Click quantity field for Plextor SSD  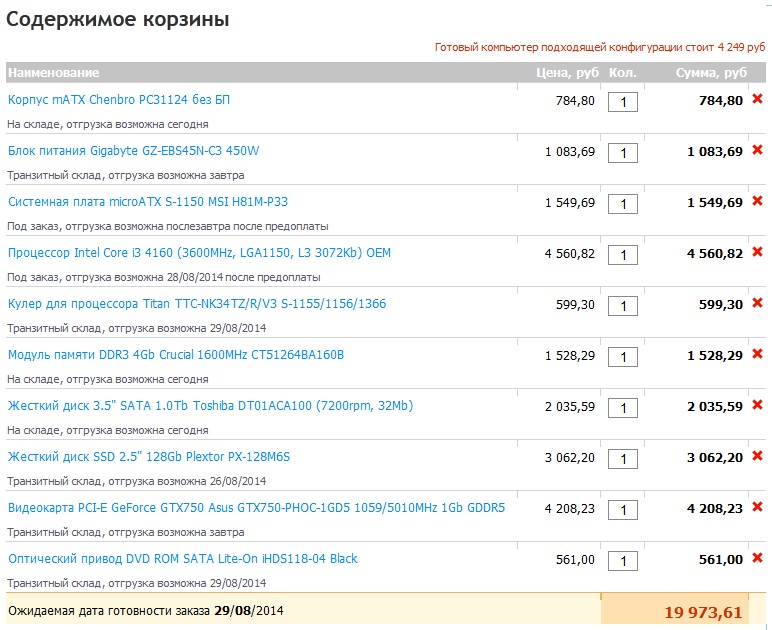coord(623,458)
